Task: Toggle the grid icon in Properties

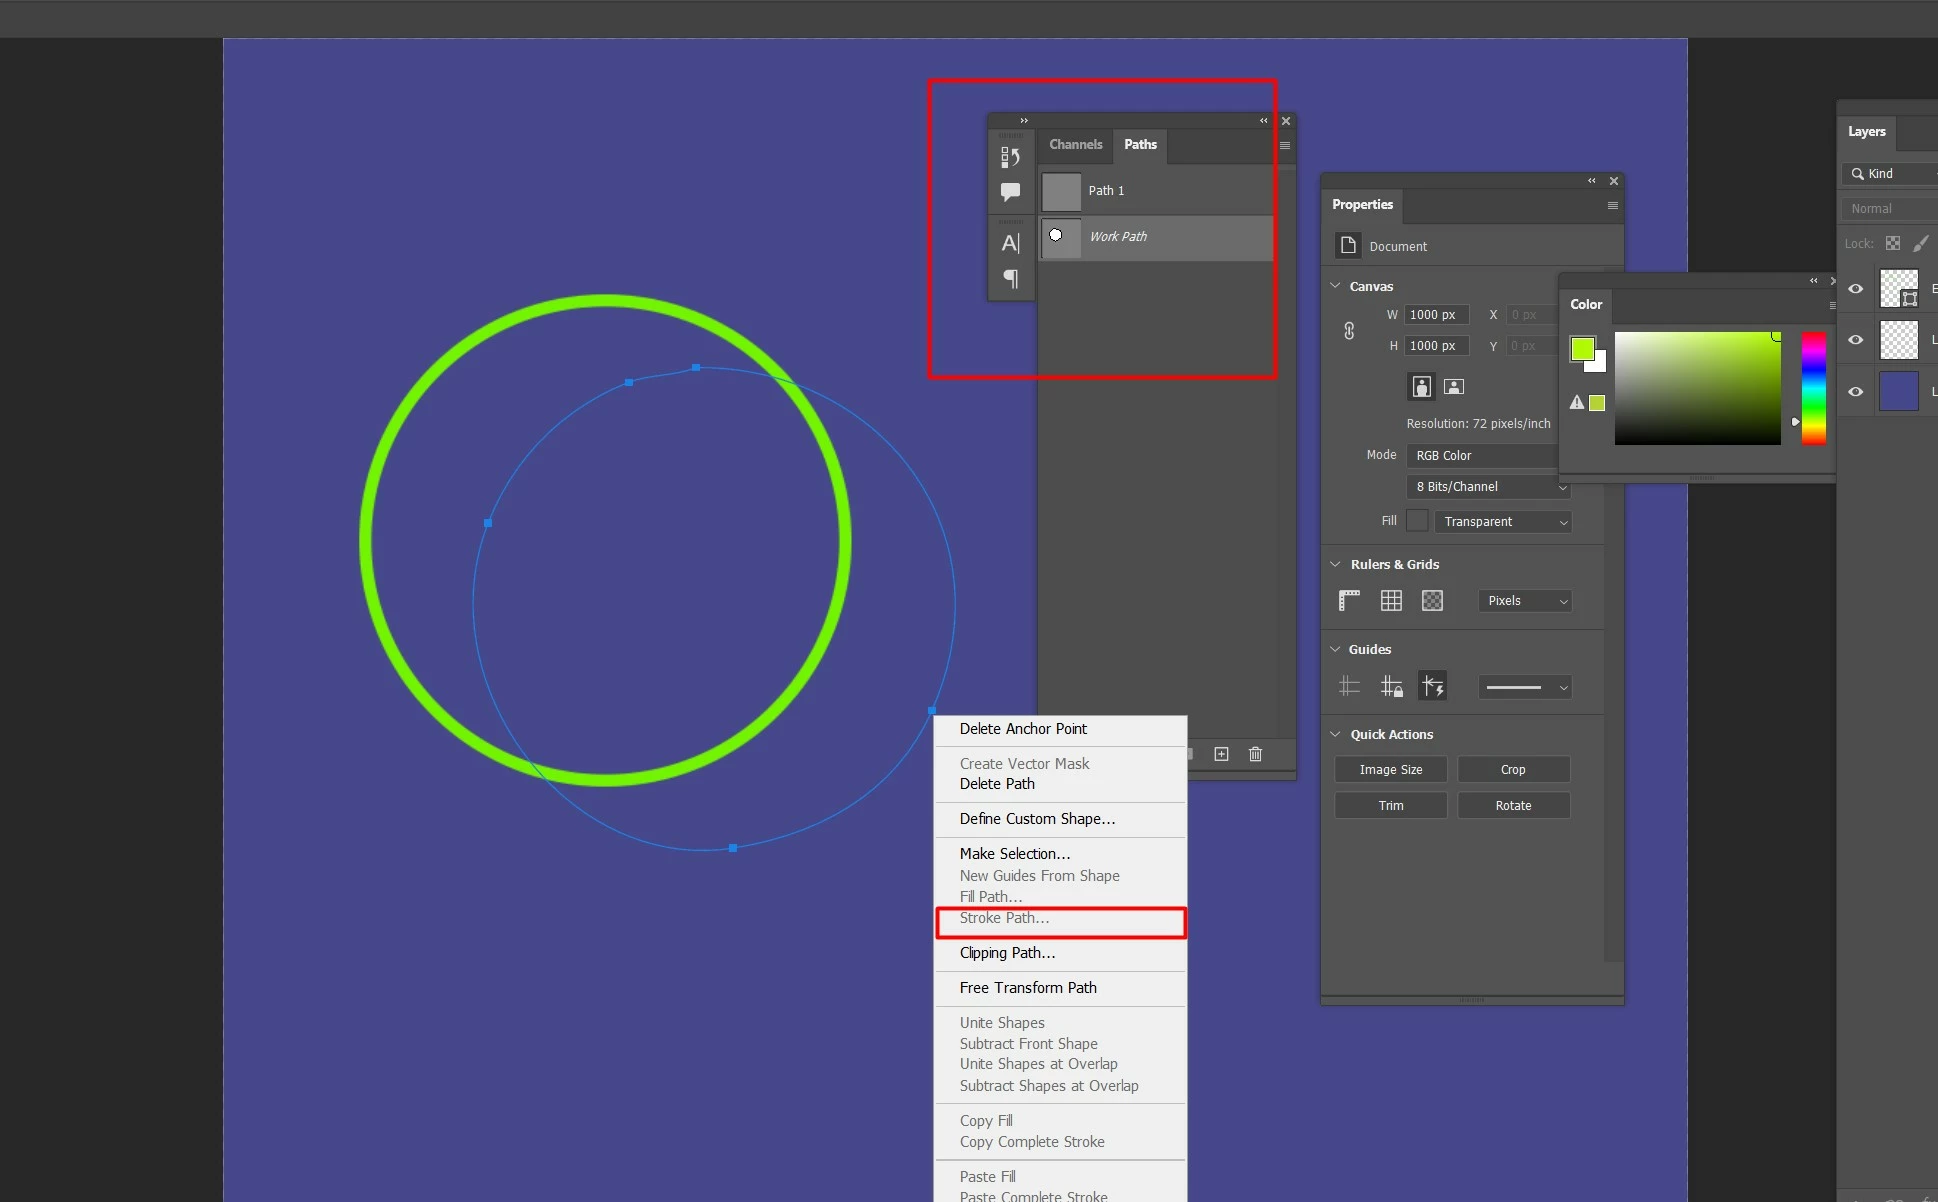Action: point(1391,600)
